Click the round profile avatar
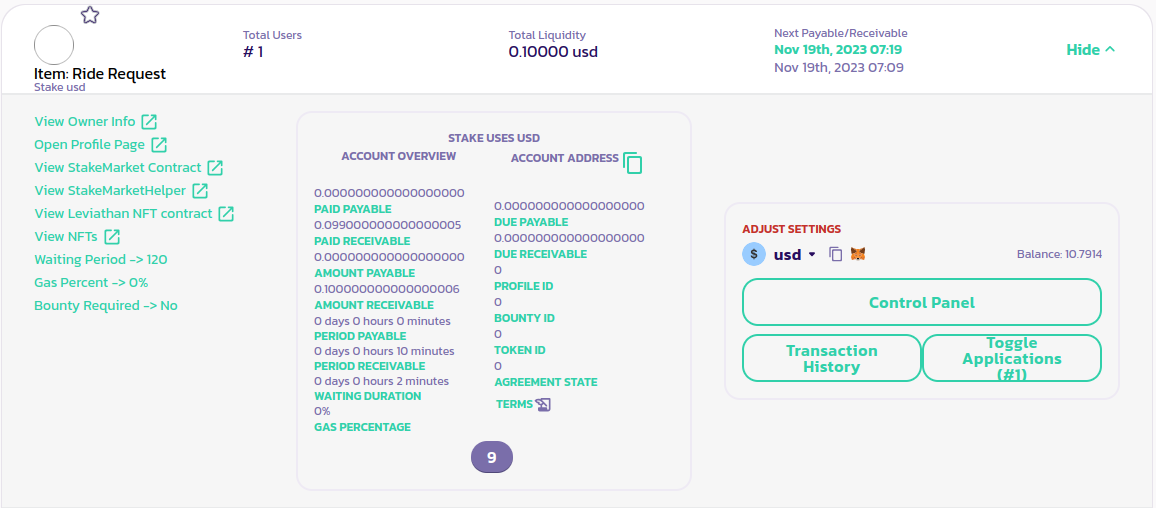This screenshot has width=1156, height=508. coord(54,46)
